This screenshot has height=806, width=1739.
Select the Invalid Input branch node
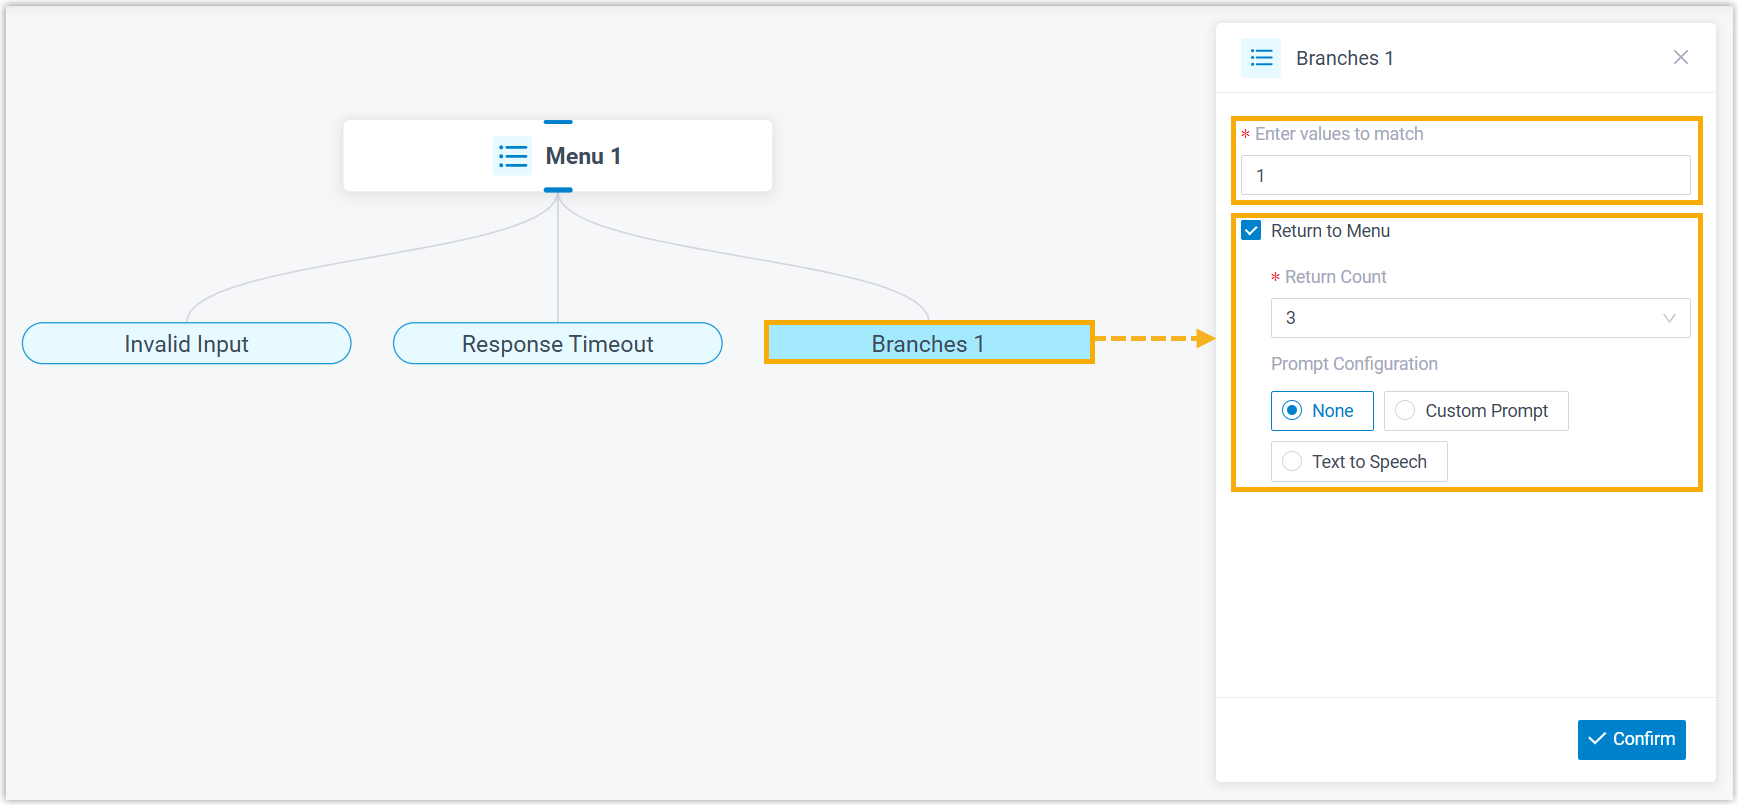point(187,344)
